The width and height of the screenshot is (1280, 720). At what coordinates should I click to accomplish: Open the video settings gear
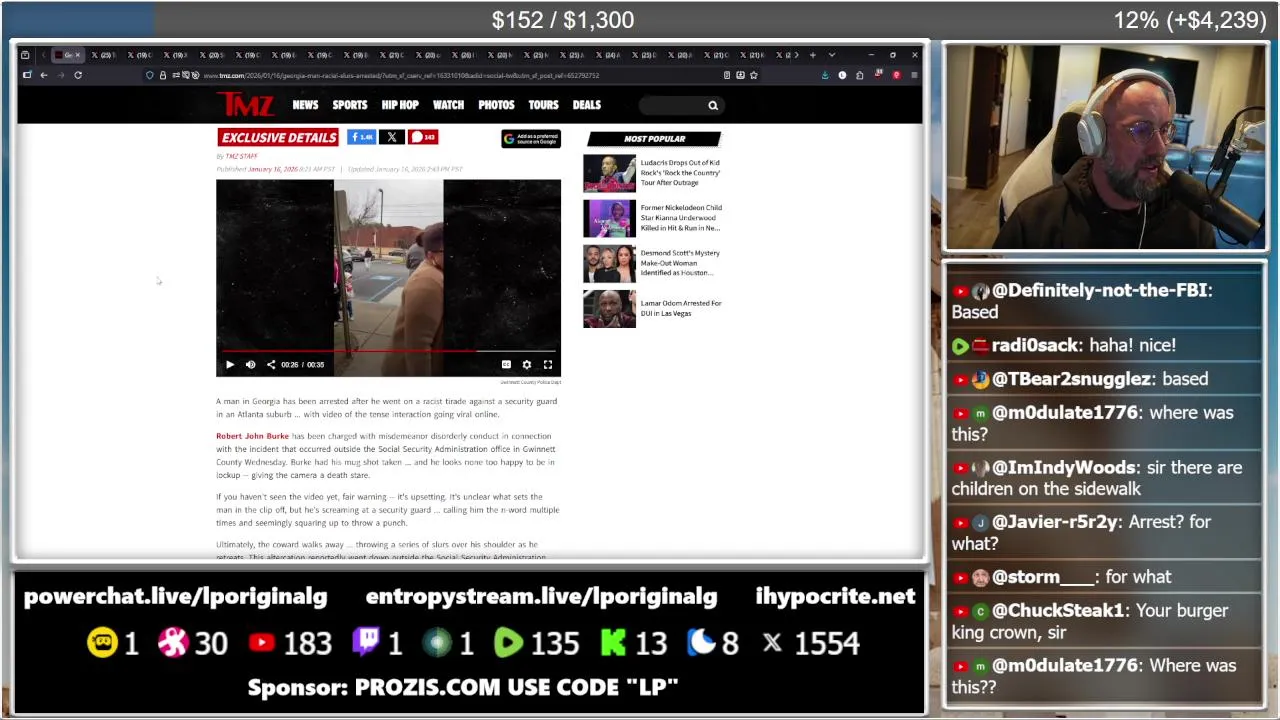[x=527, y=365]
